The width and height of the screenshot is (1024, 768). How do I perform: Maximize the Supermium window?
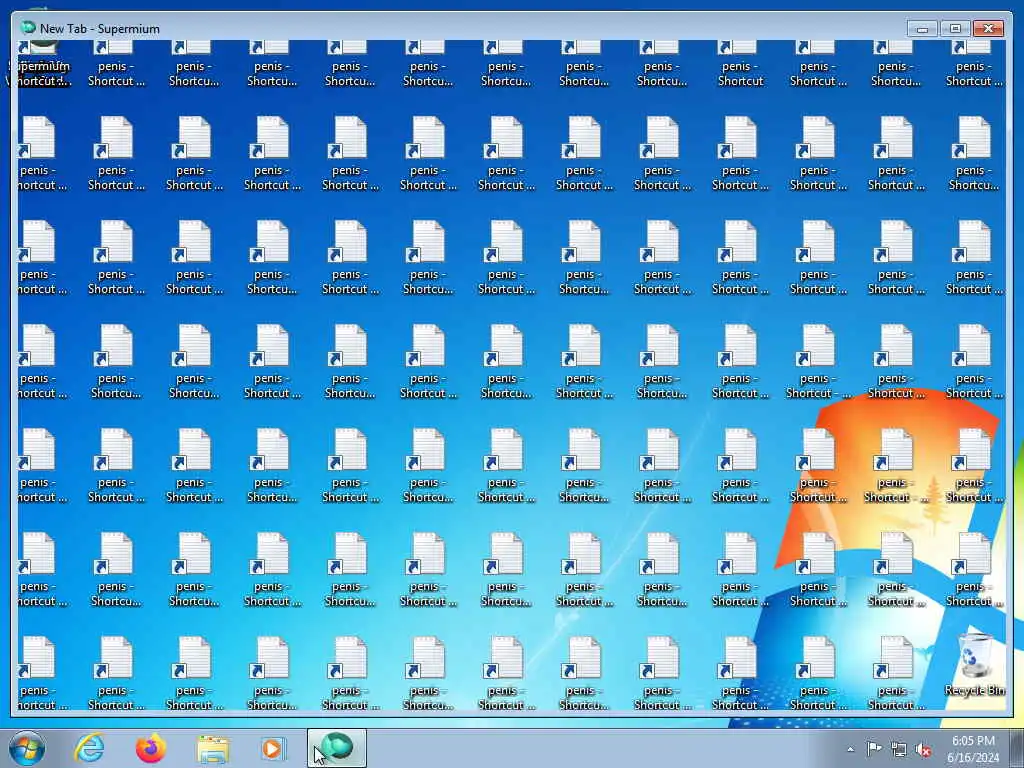pos(955,28)
